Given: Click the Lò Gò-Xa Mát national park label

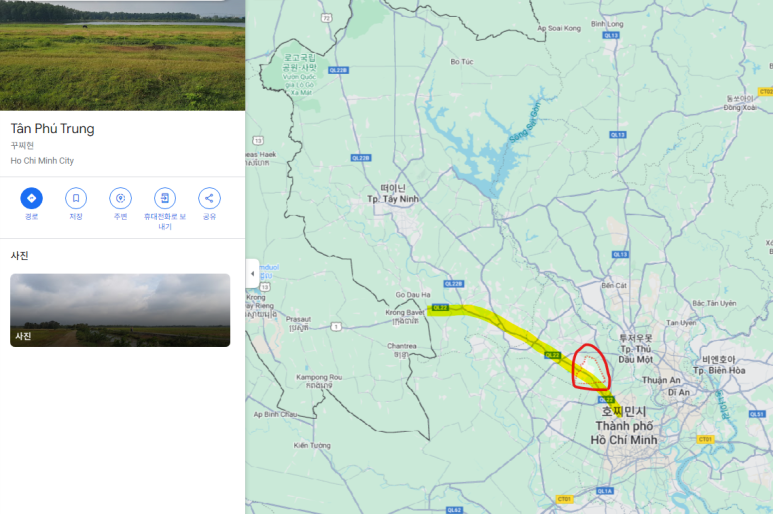Looking at the screenshot, I should 300,74.
